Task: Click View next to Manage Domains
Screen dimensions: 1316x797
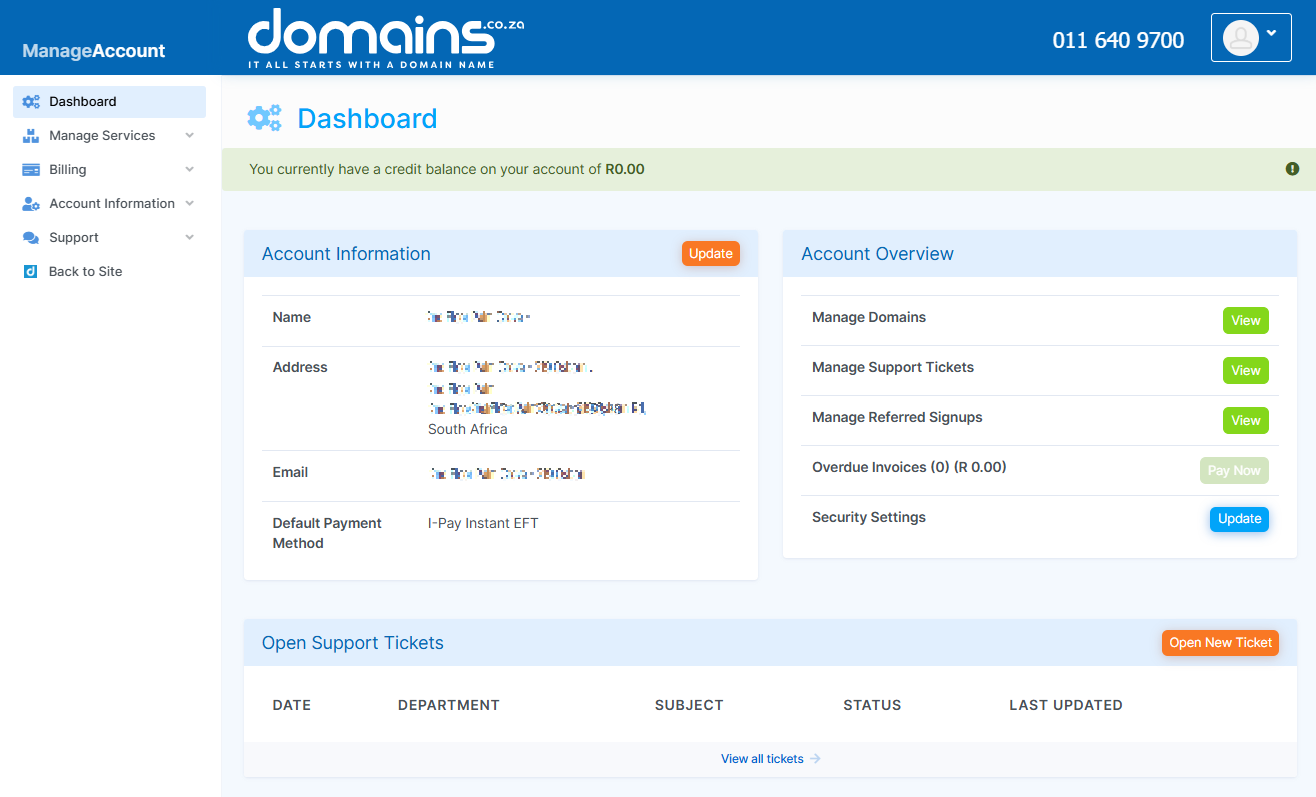Action: (1245, 320)
